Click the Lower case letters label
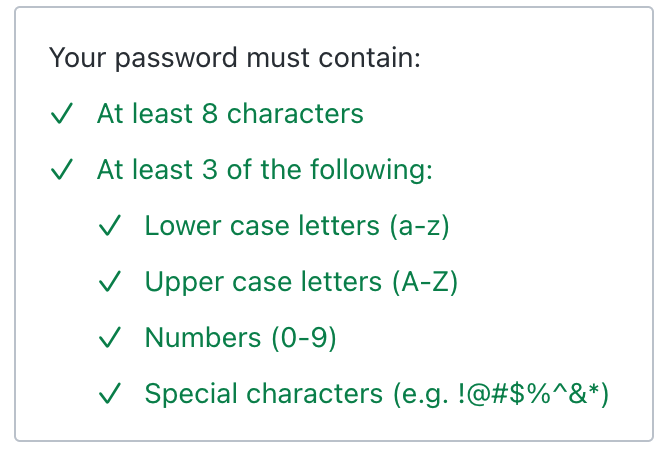Image resolution: width=670 pixels, height=450 pixels. click(x=262, y=226)
